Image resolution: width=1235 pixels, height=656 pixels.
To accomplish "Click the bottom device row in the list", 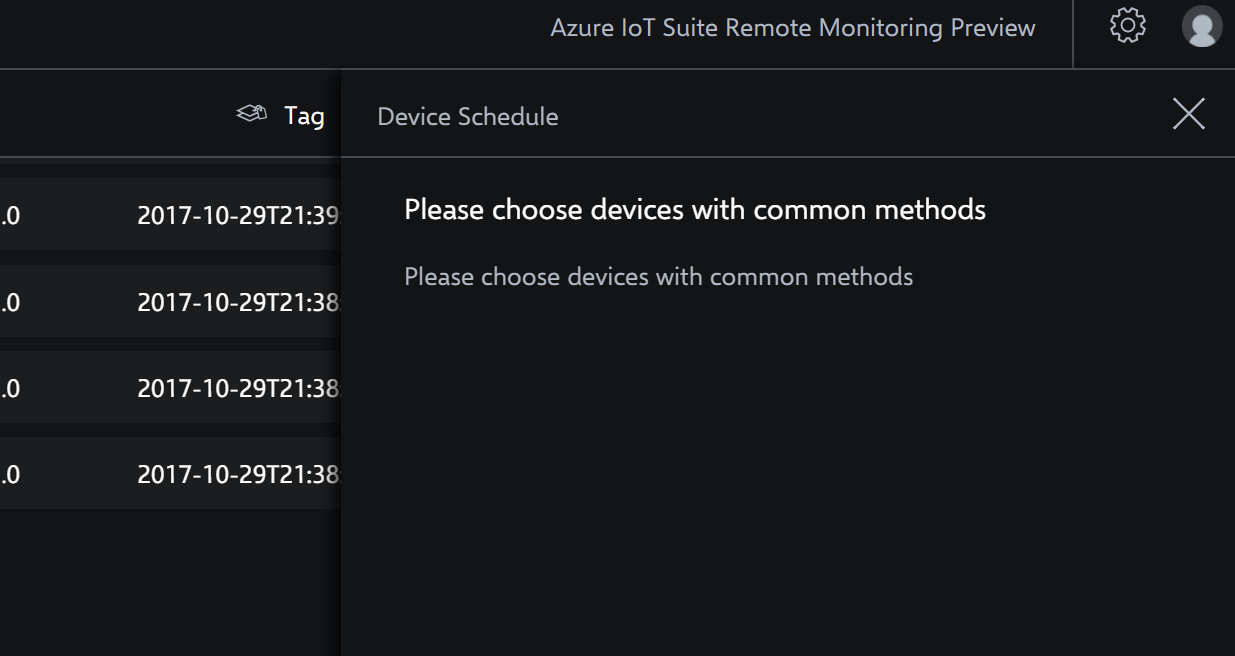I will 170,474.
